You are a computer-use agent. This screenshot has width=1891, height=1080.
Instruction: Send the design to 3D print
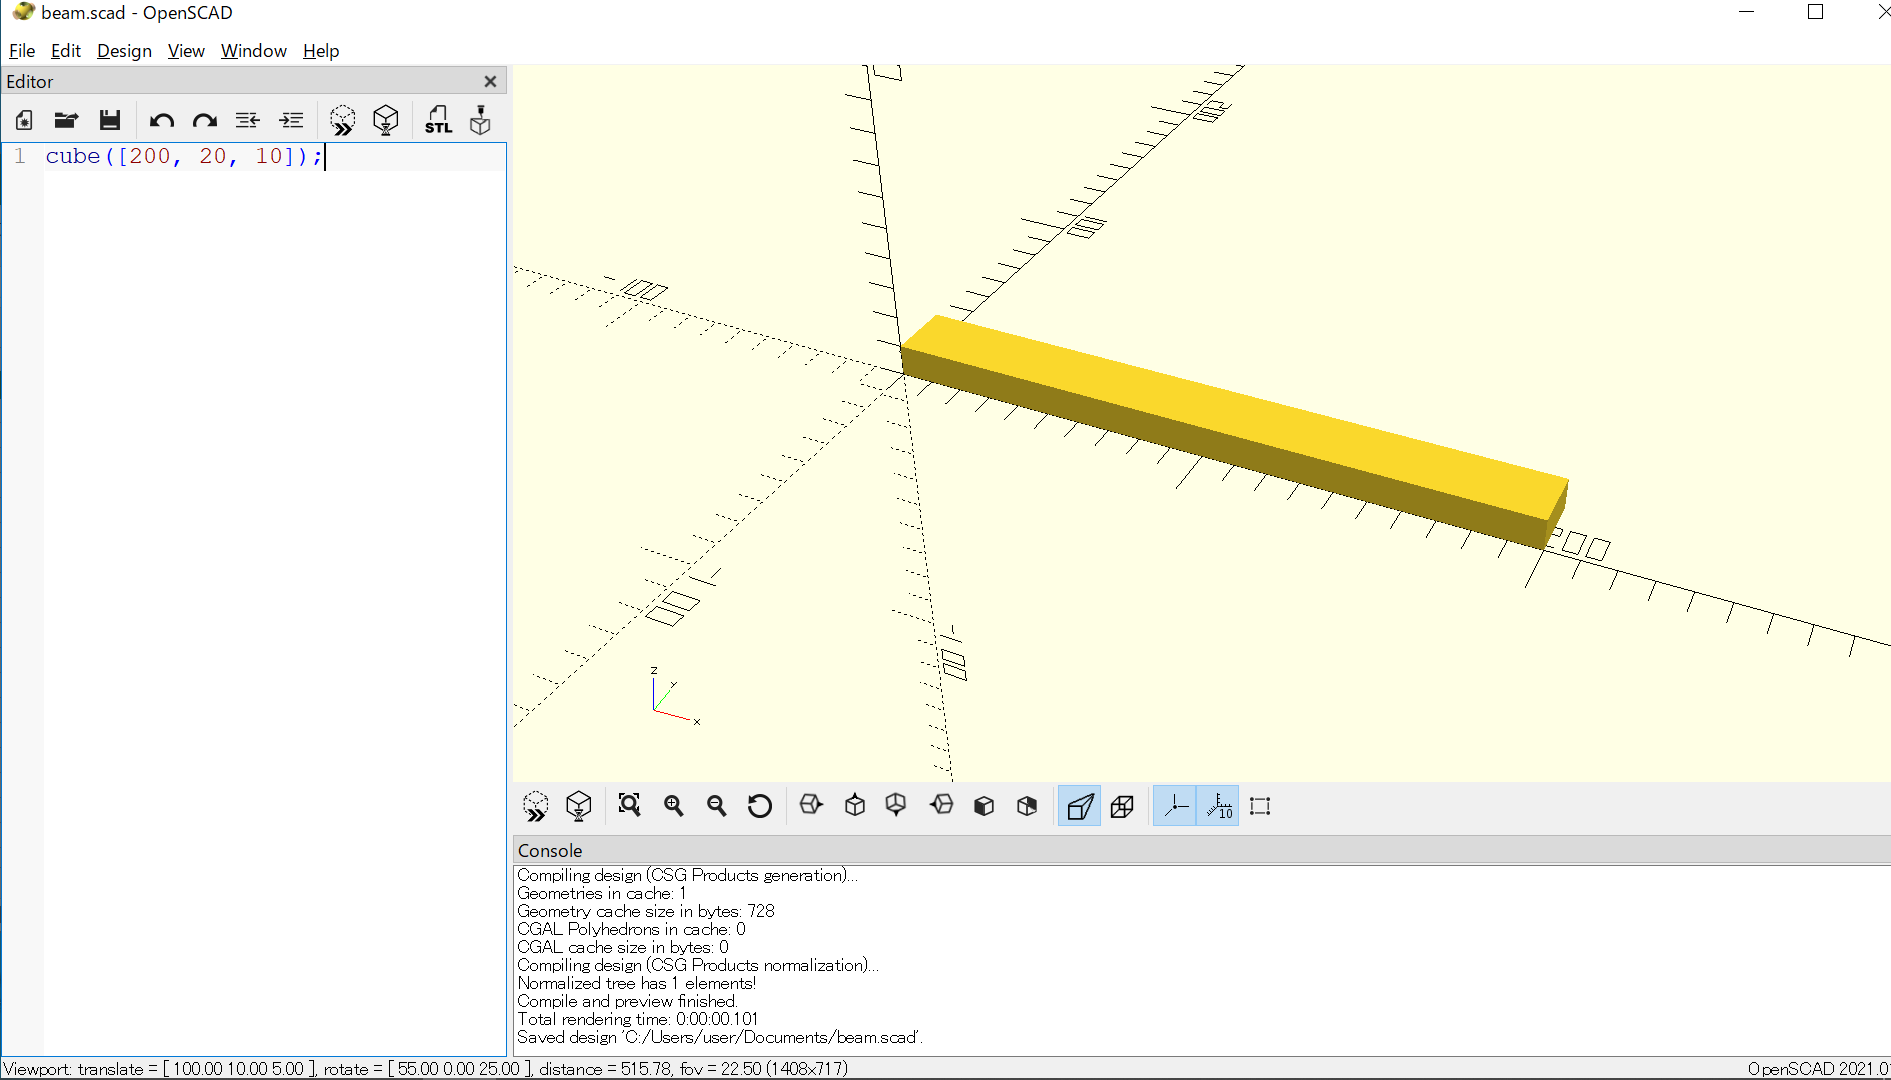pyautogui.click(x=481, y=121)
